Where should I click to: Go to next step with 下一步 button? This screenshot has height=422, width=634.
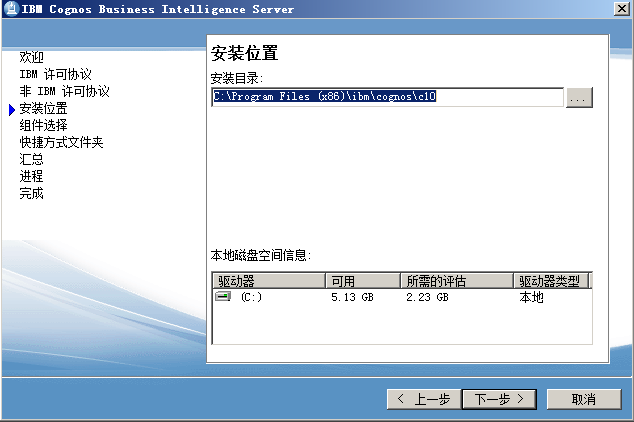(x=499, y=399)
